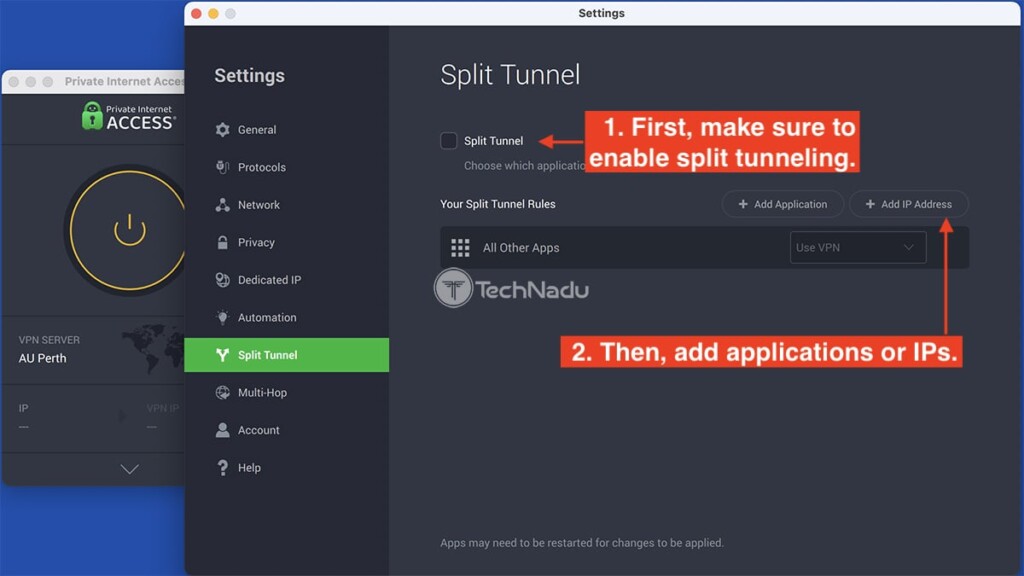Go to Help settings tab
Viewport: 1024px width, 576px height.
[286, 468]
